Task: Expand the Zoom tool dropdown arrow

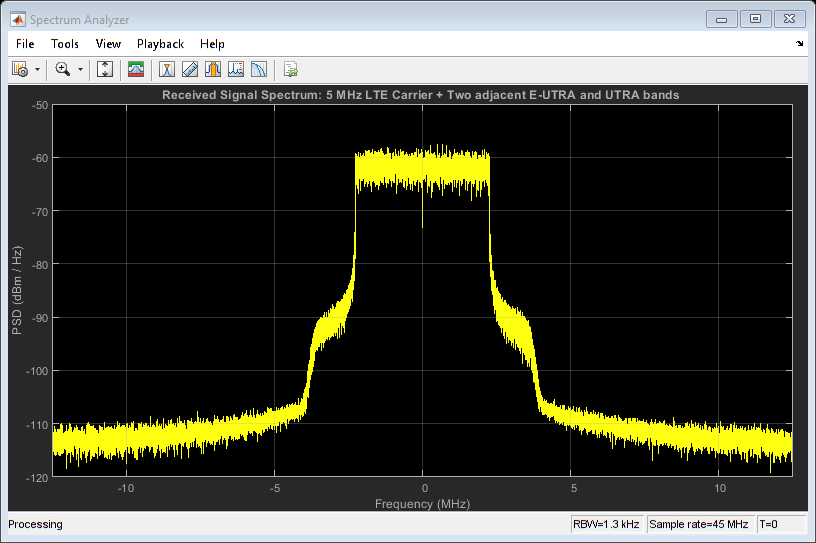Action: pos(80,70)
